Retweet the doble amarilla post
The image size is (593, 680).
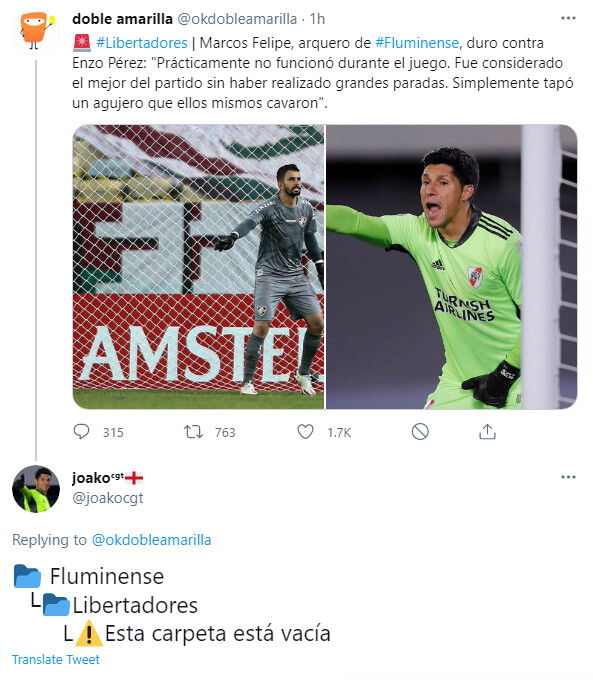point(193,432)
